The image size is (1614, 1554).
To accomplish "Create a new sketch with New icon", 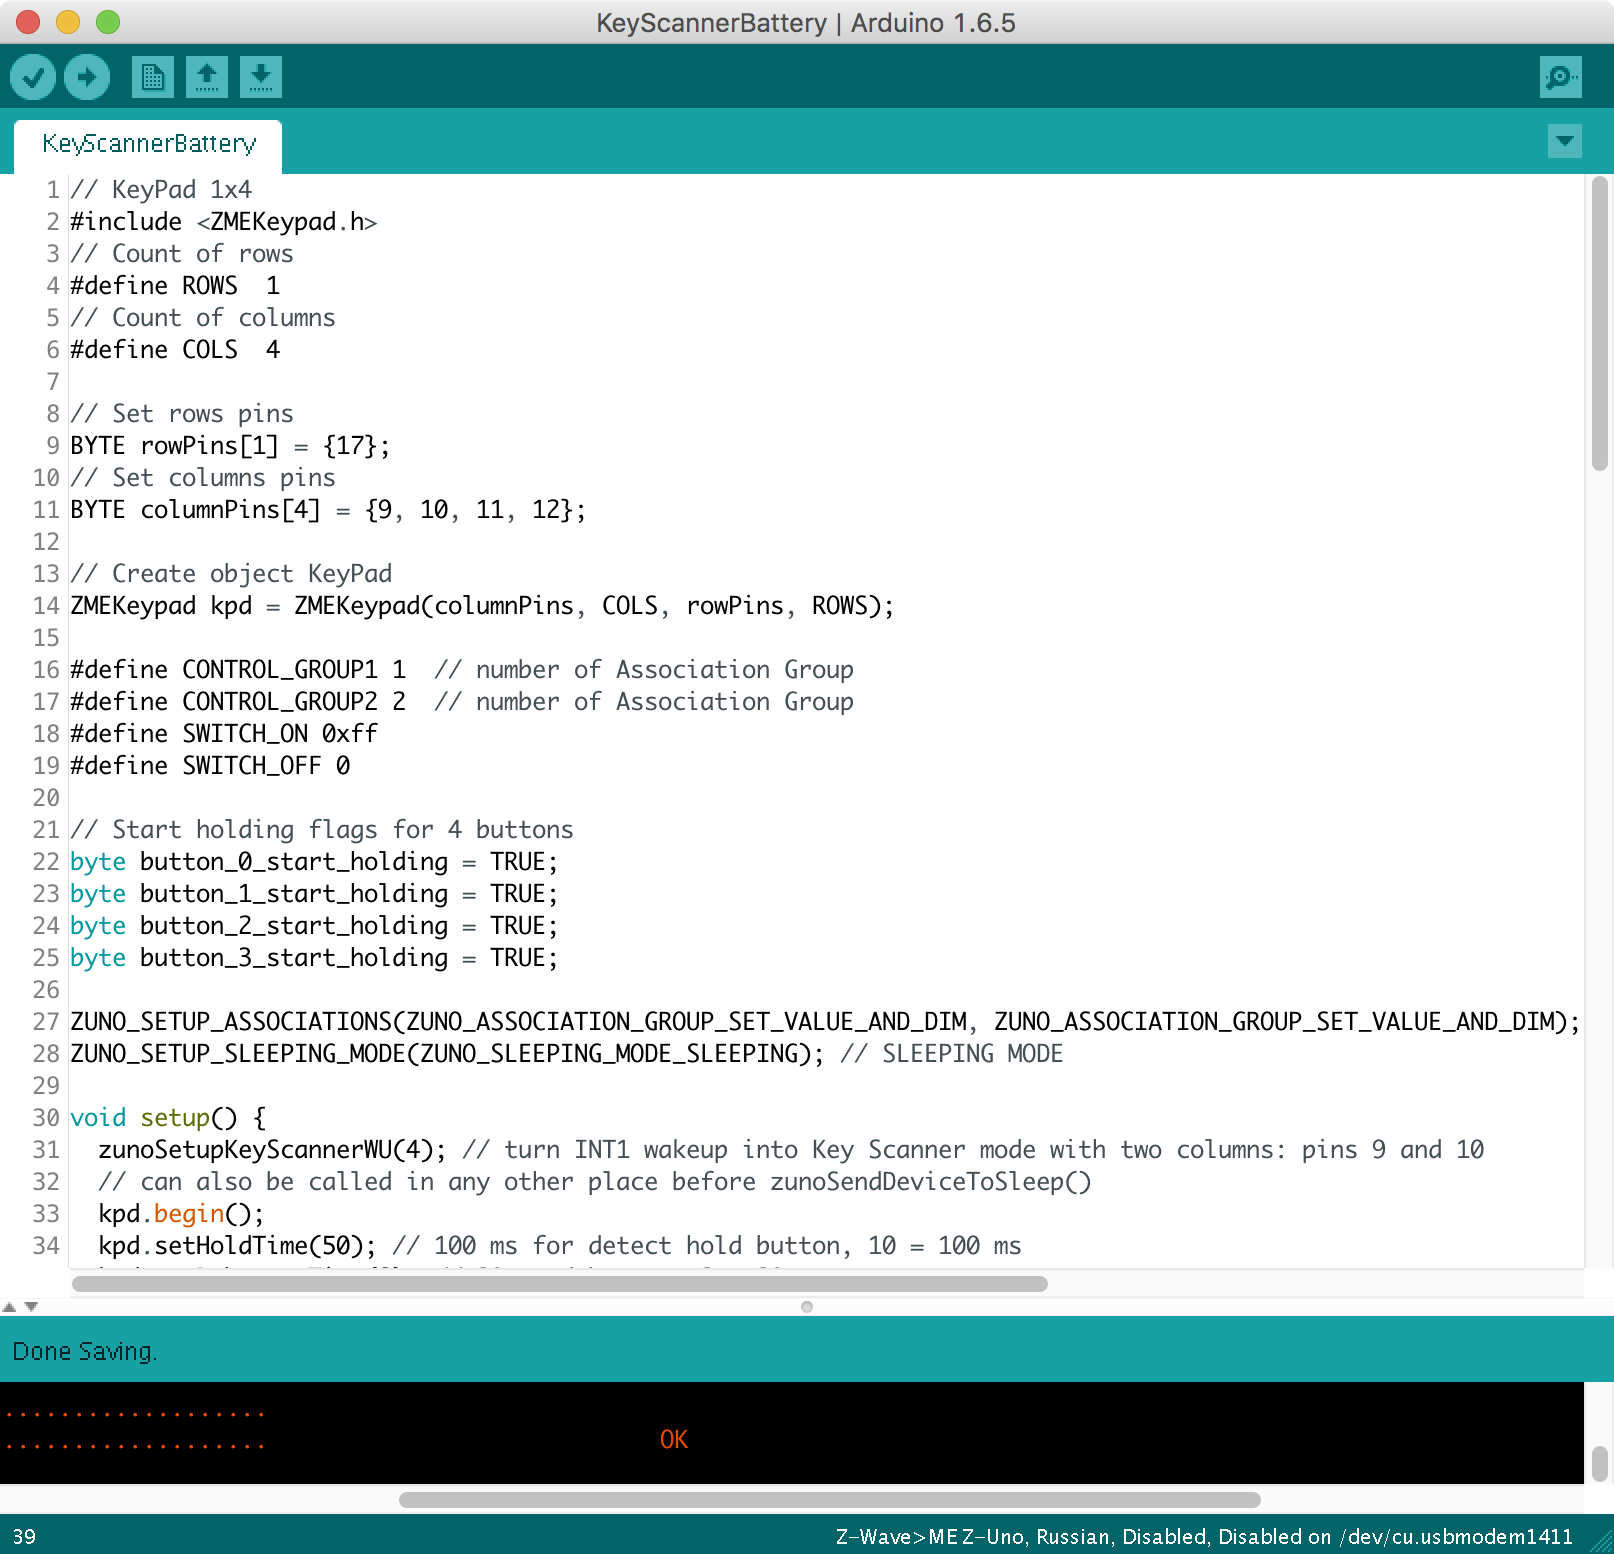I will (x=153, y=77).
